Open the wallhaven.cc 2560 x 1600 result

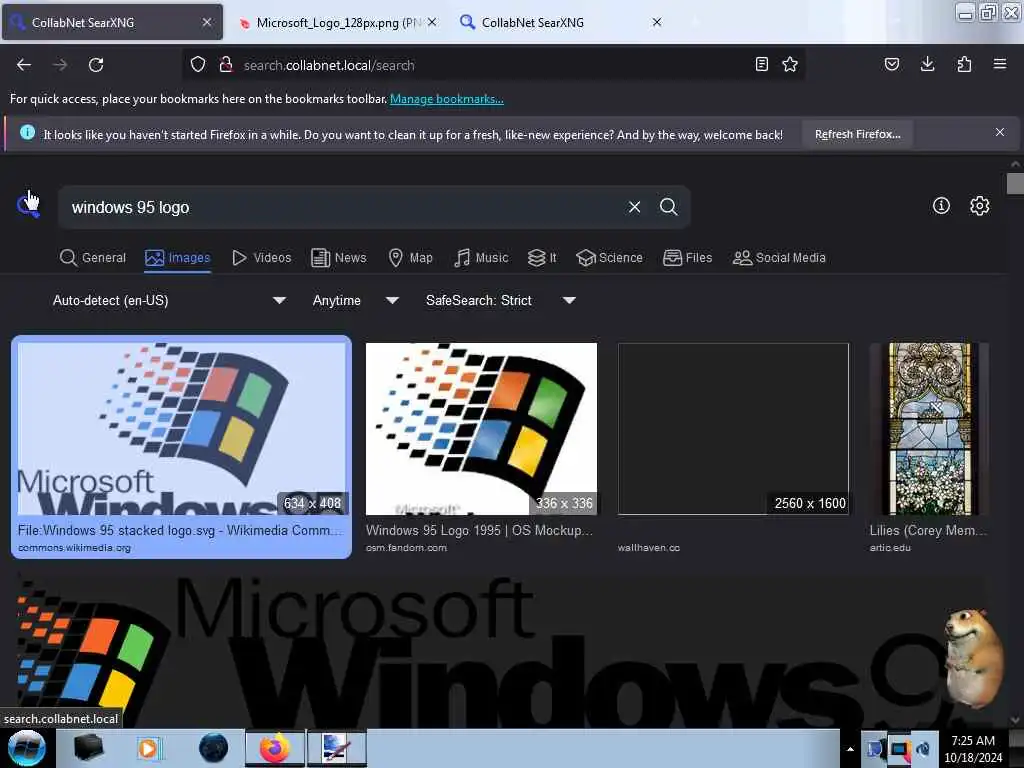tap(733, 428)
